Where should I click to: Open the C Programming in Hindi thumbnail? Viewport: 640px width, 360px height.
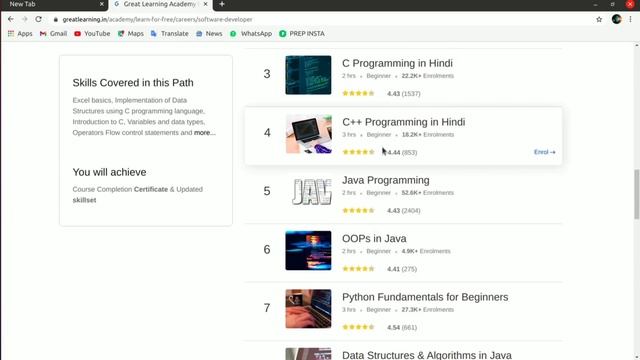tap(308, 75)
